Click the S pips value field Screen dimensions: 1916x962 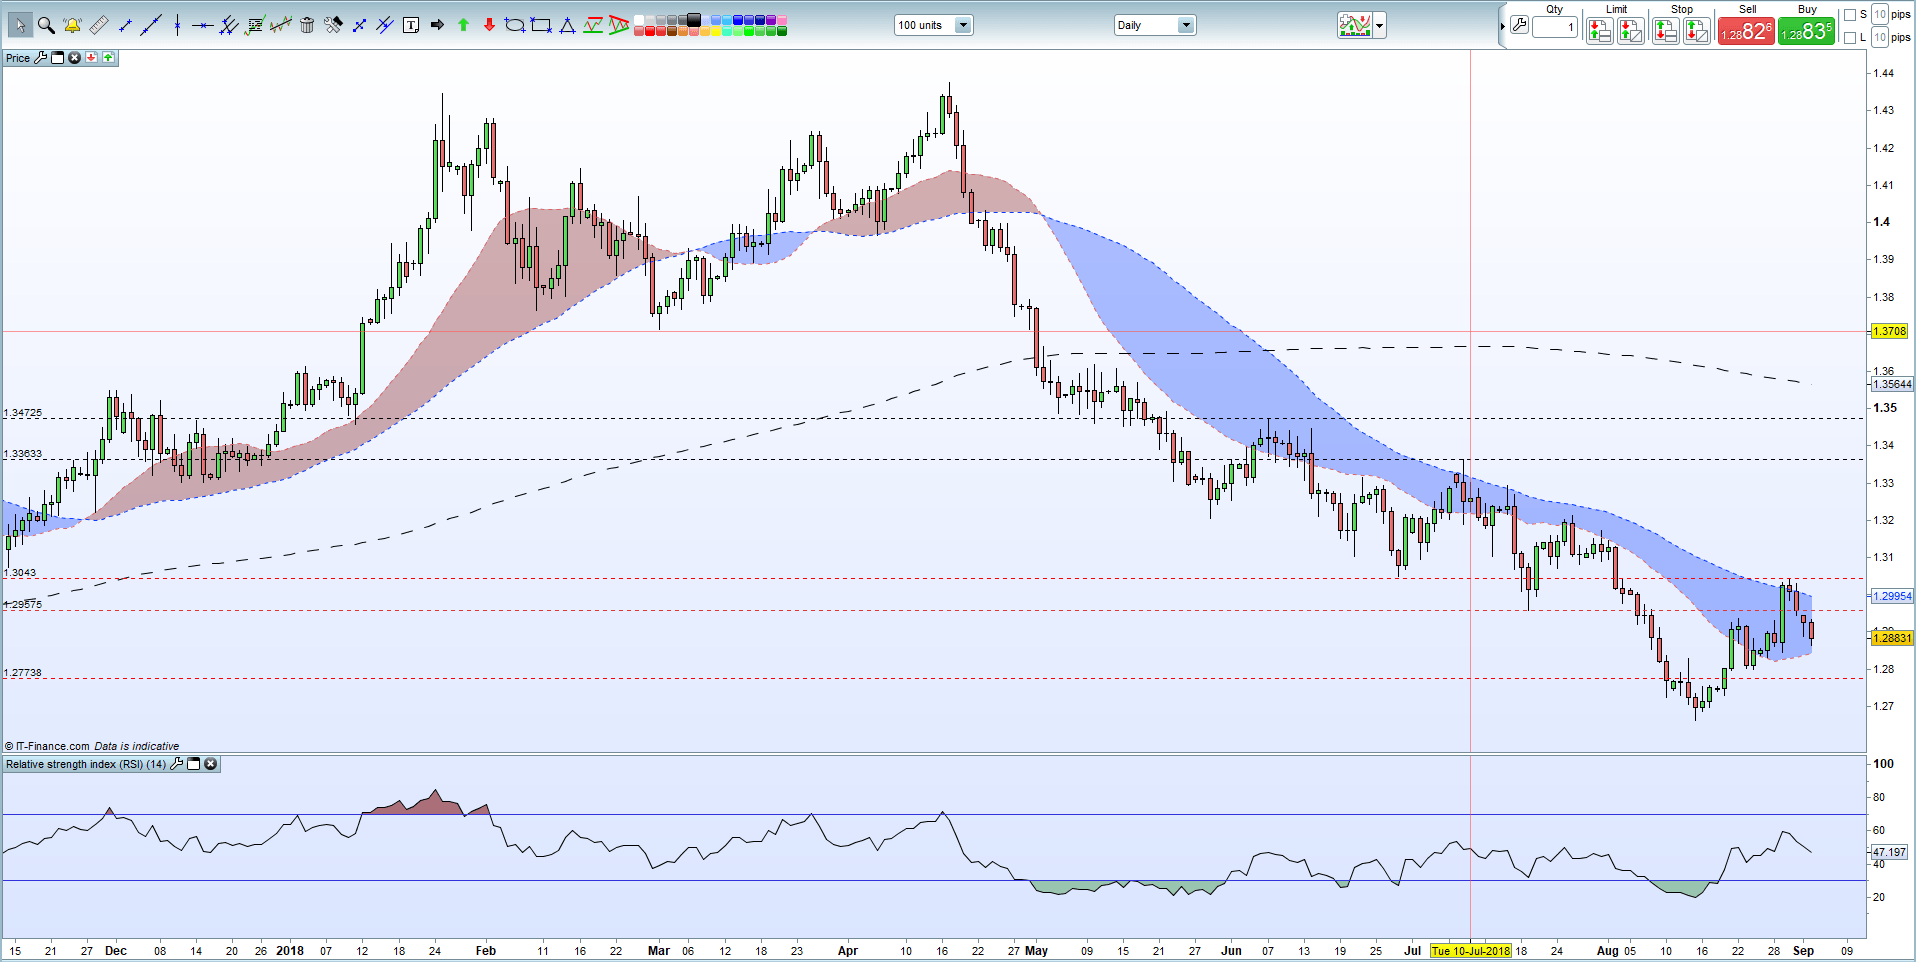[1880, 14]
